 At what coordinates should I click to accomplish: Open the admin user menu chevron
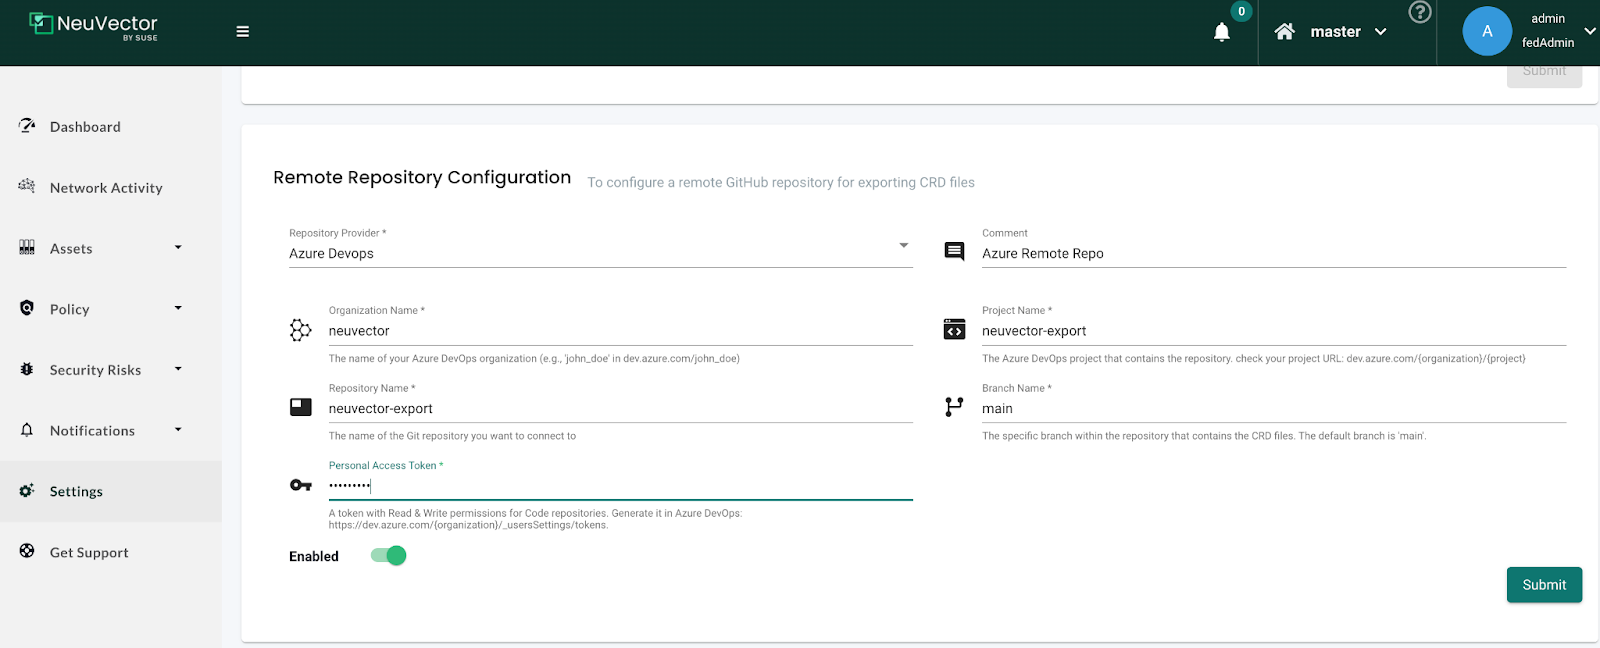click(x=1590, y=31)
